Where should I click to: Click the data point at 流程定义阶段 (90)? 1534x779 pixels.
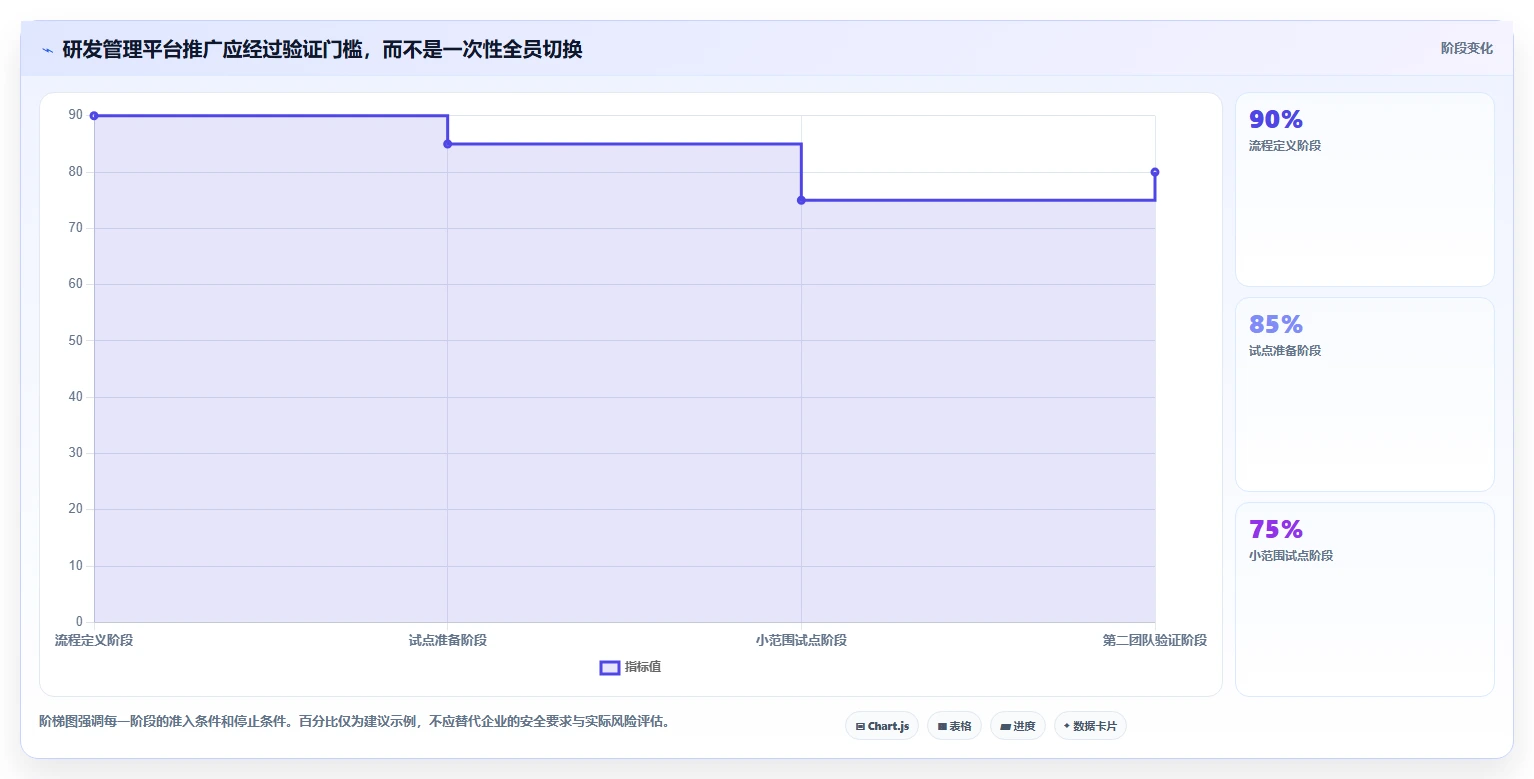(94, 116)
